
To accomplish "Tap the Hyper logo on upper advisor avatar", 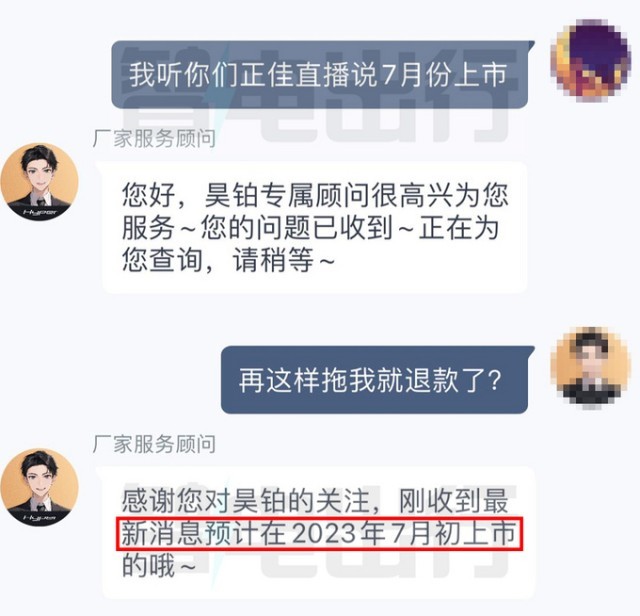I will (x=40, y=212).
